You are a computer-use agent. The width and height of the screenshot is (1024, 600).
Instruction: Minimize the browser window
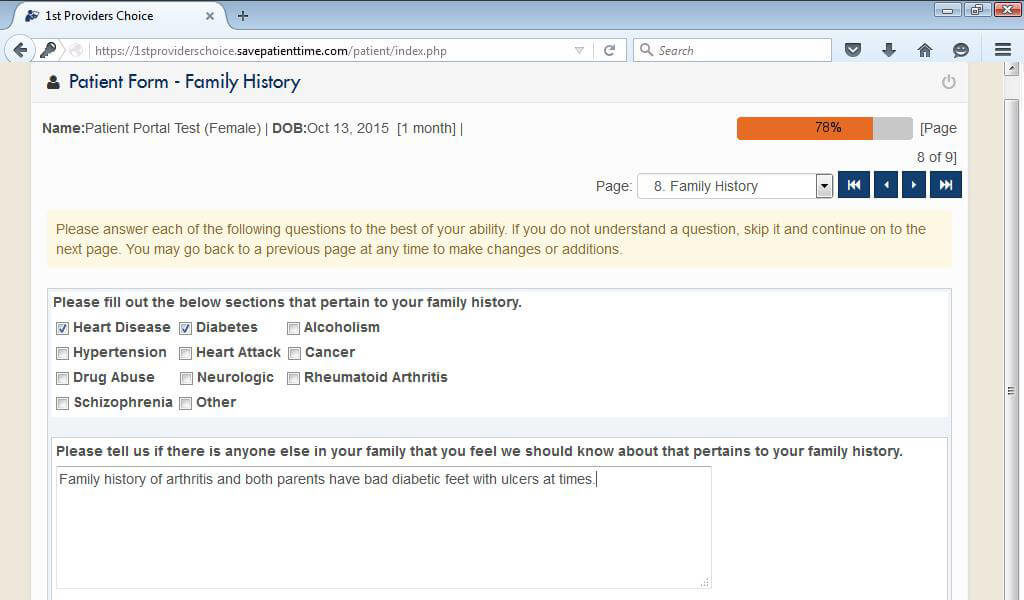point(947,10)
